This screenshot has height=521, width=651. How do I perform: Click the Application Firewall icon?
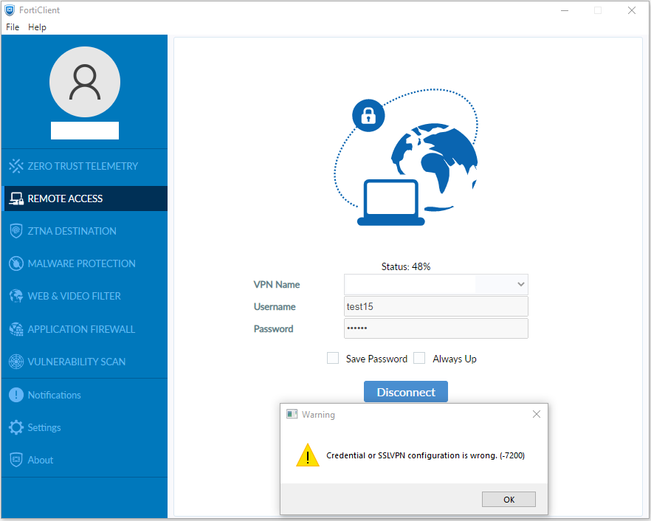pos(16,329)
